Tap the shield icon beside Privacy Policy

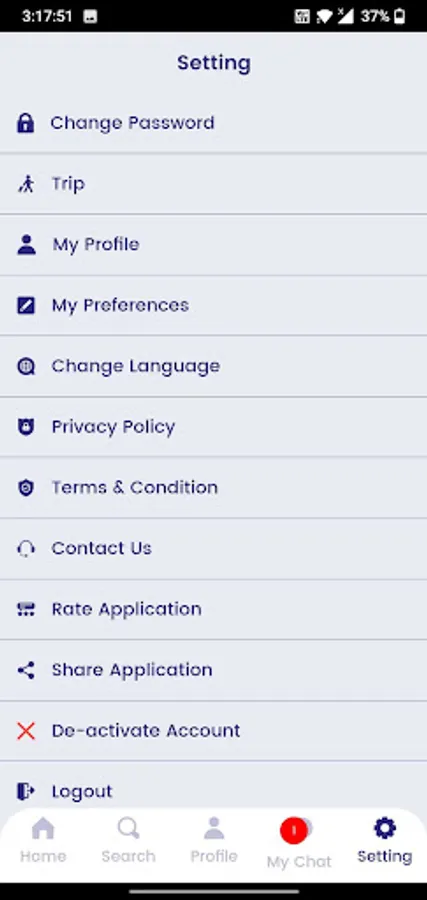click(26, 427)
